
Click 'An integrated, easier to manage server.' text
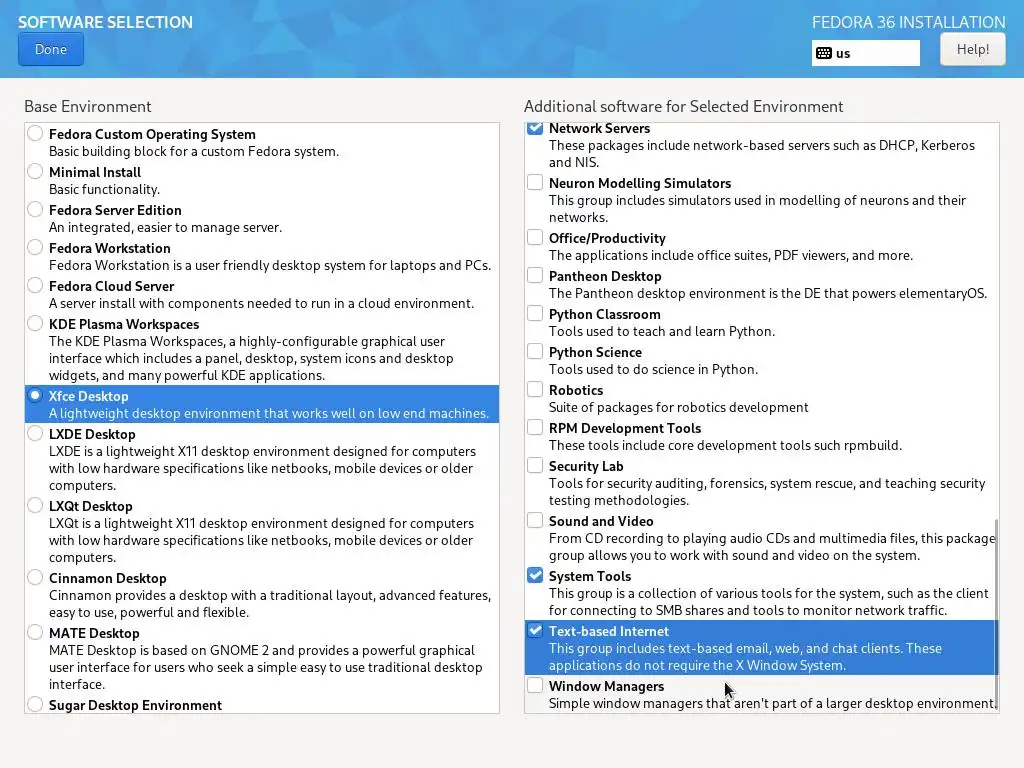165,227
